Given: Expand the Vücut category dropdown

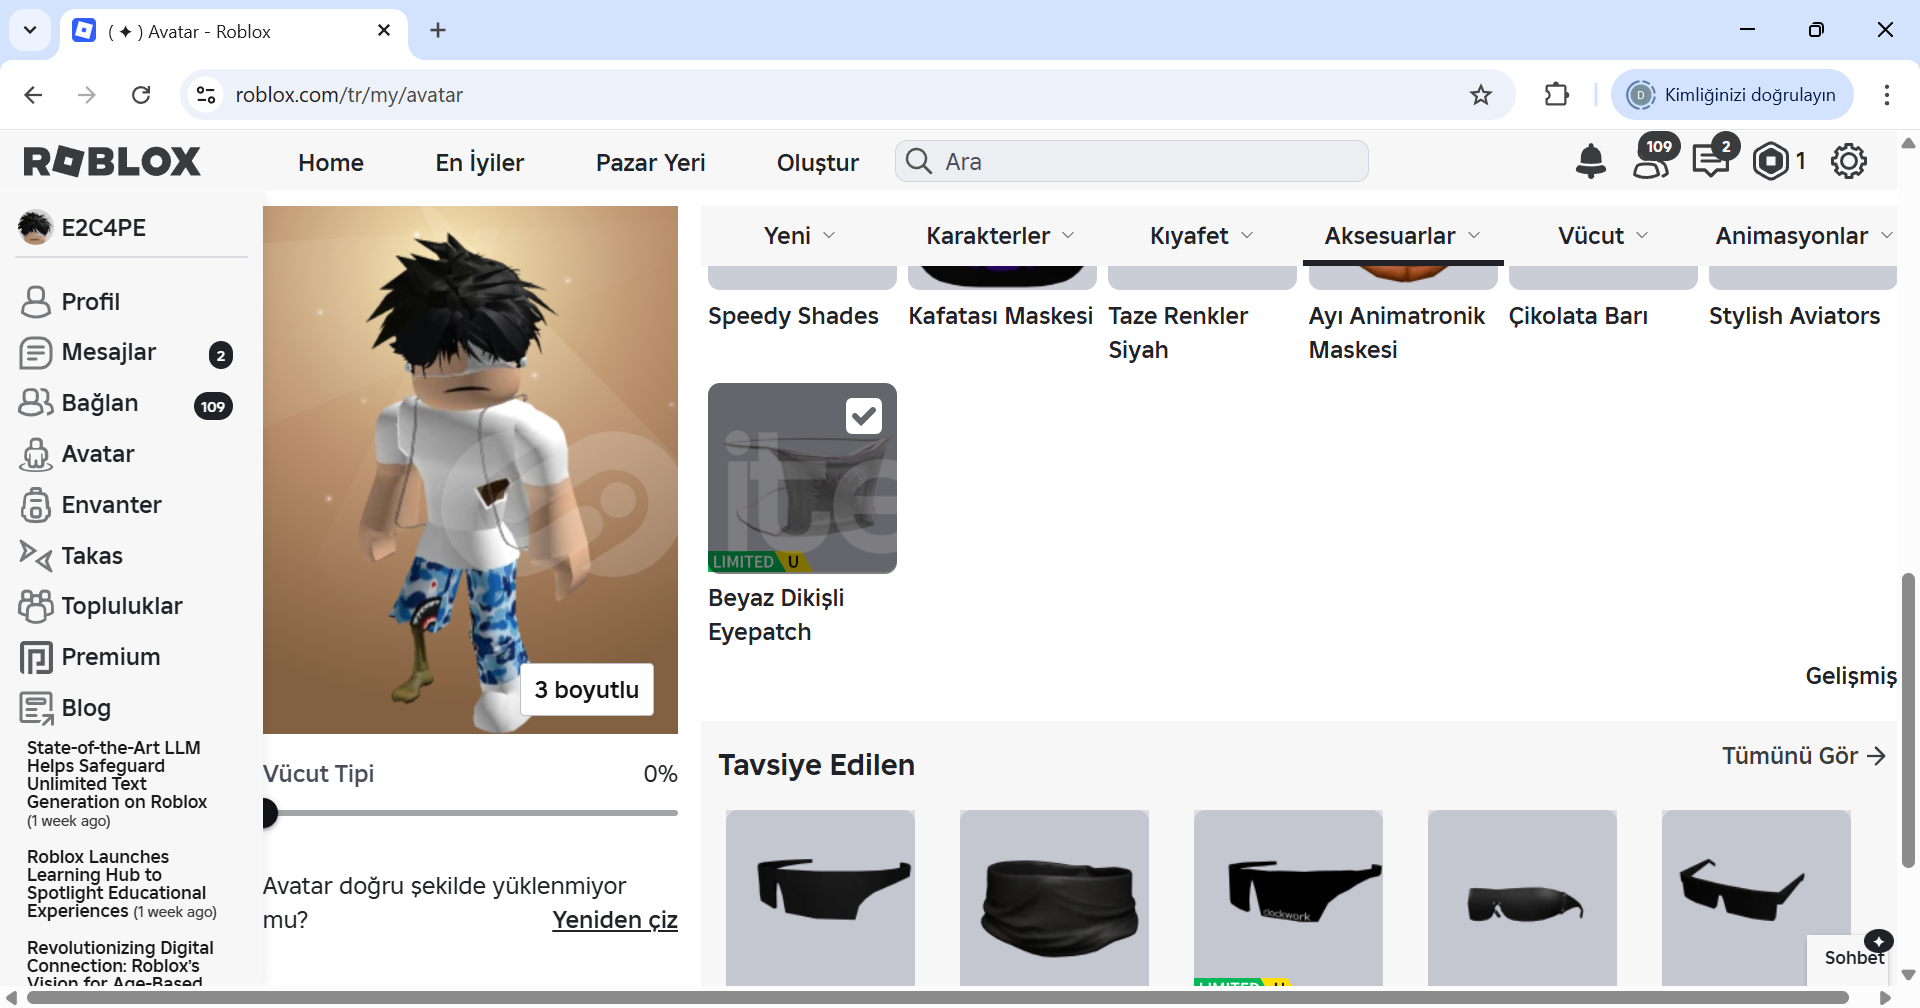Looking at the screenshot, I should point(1603,236).
